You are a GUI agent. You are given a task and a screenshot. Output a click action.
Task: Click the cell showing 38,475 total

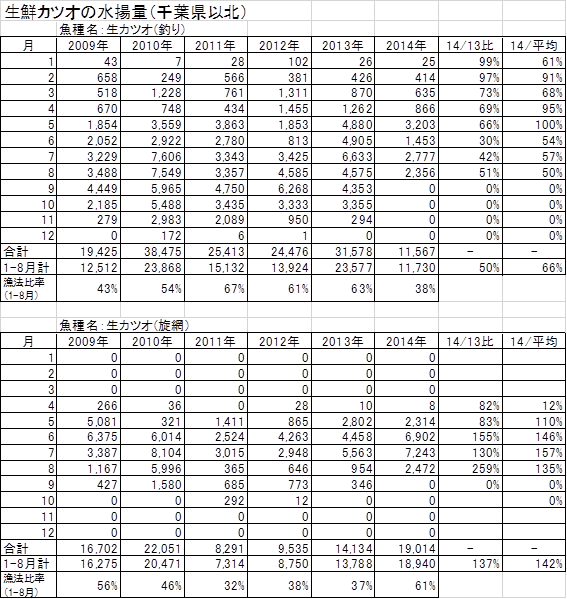point(163,252)
